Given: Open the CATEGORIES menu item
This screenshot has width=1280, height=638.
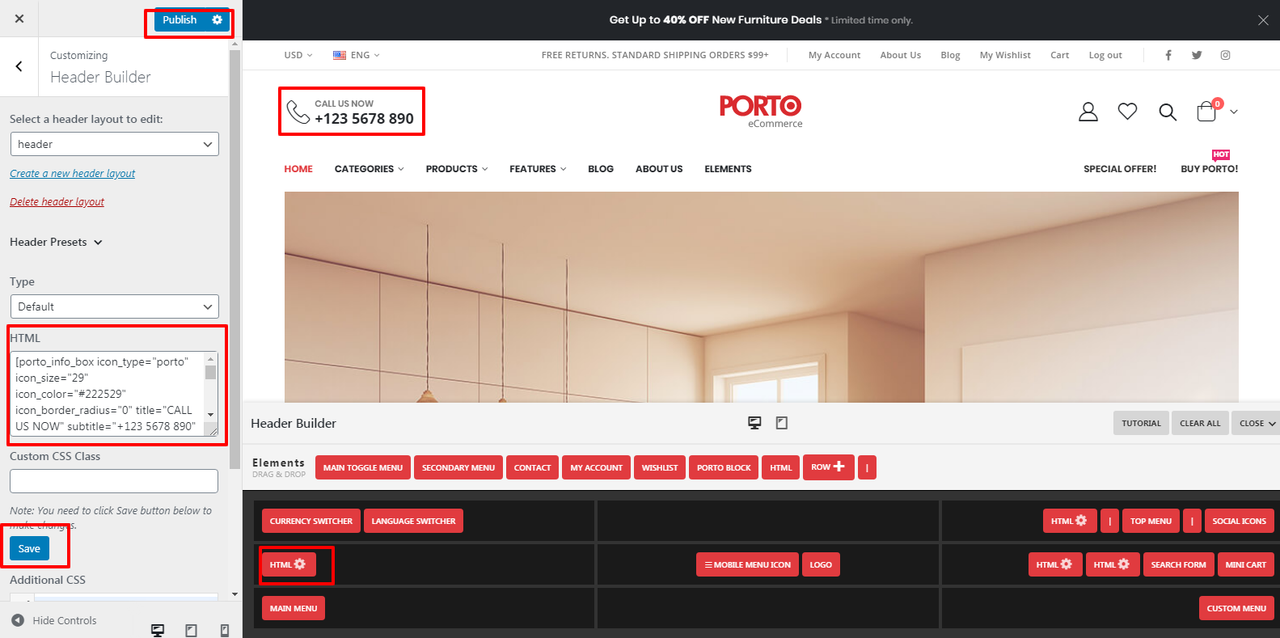Looking at the screenshot, I should point(369,169).
